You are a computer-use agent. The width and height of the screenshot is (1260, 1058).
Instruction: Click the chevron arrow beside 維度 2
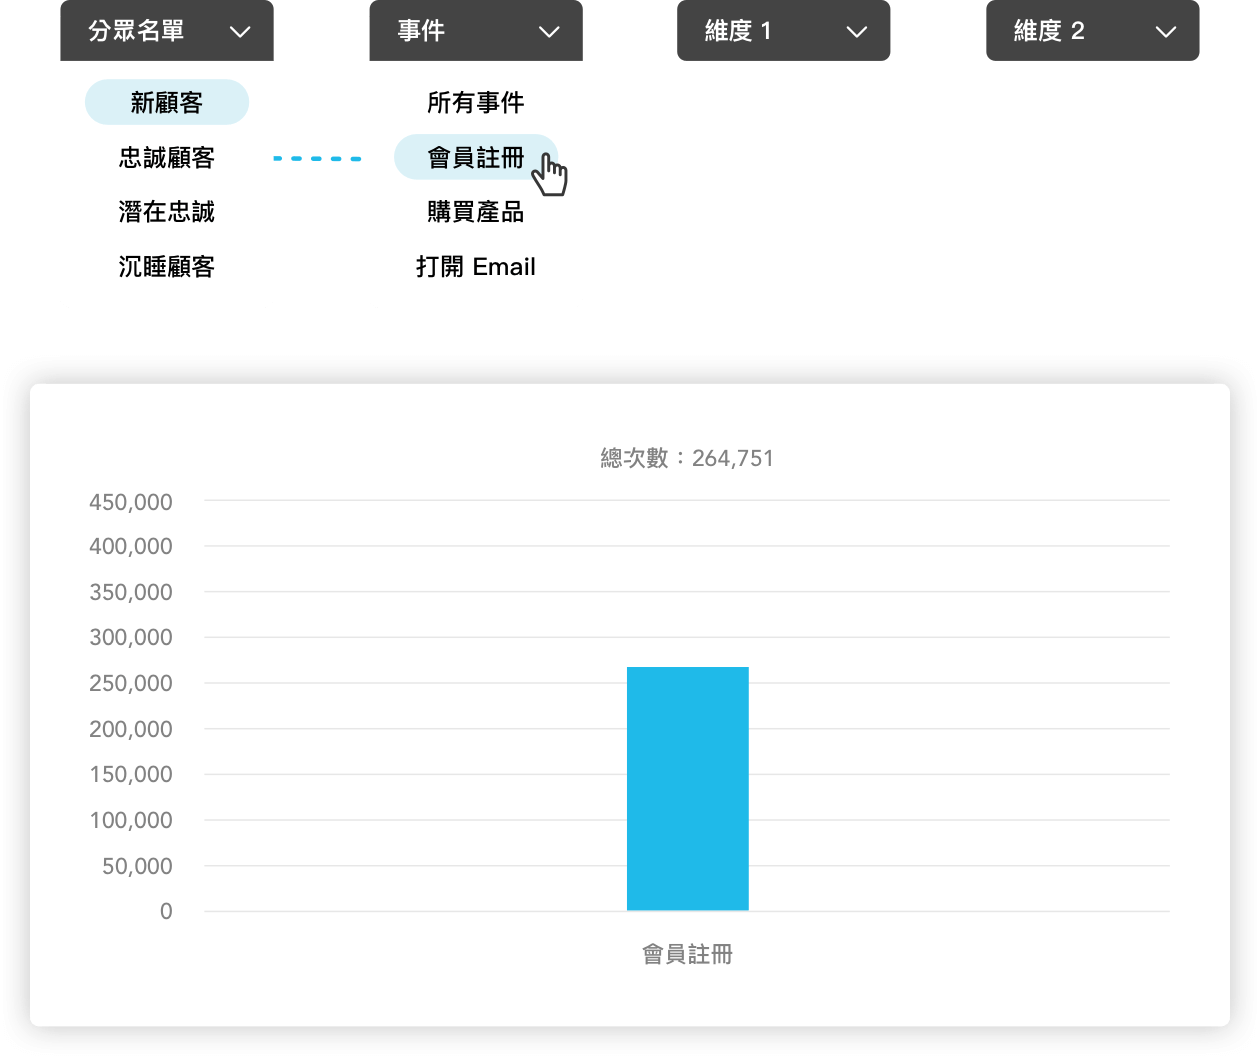tap(1166, 32)
